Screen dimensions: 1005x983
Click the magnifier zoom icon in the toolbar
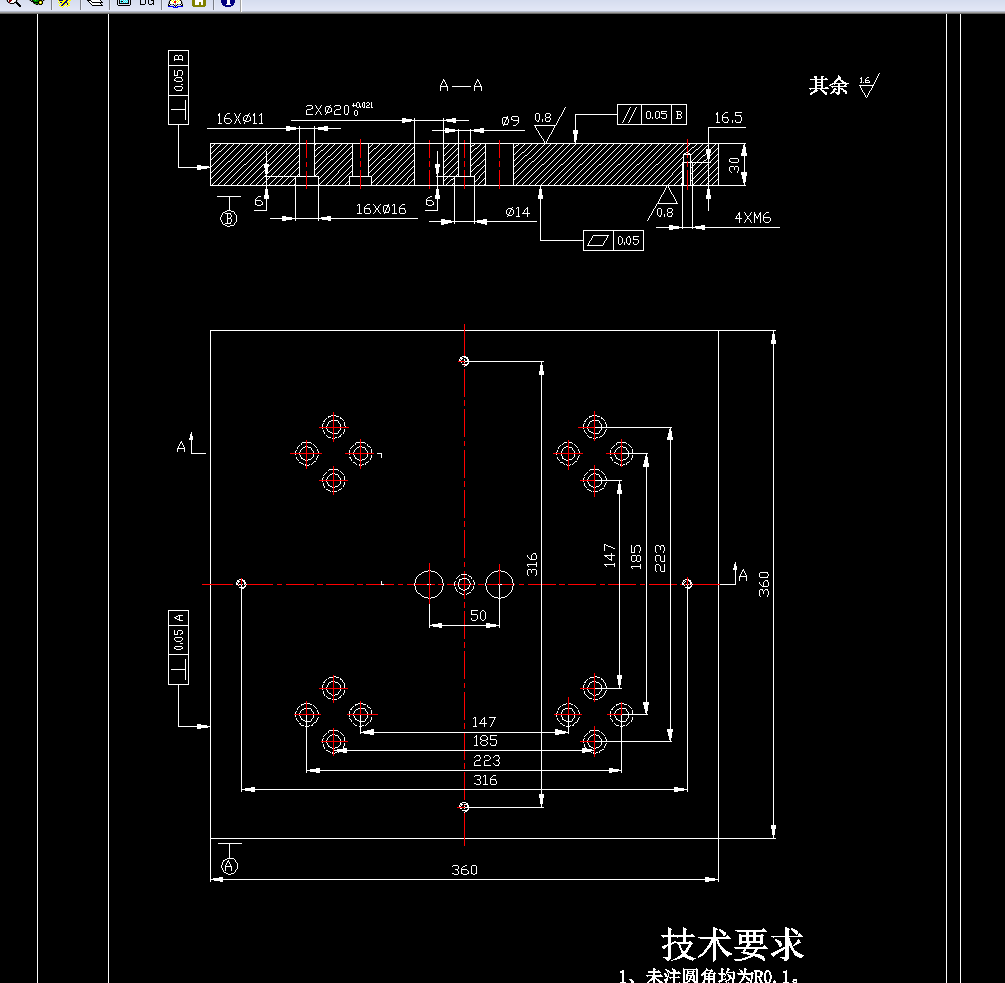pos(13,3)
